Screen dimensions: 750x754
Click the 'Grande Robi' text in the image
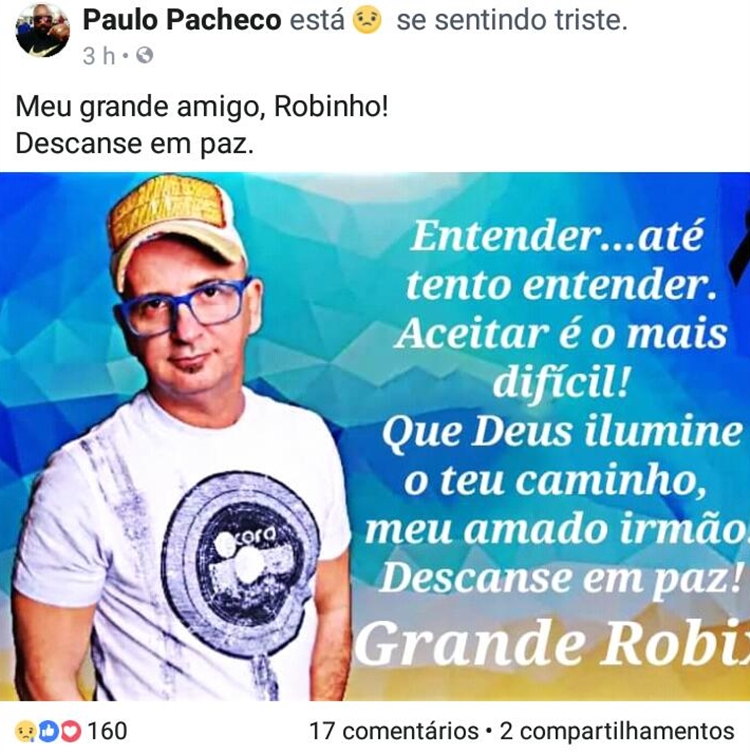coord(552,643)
